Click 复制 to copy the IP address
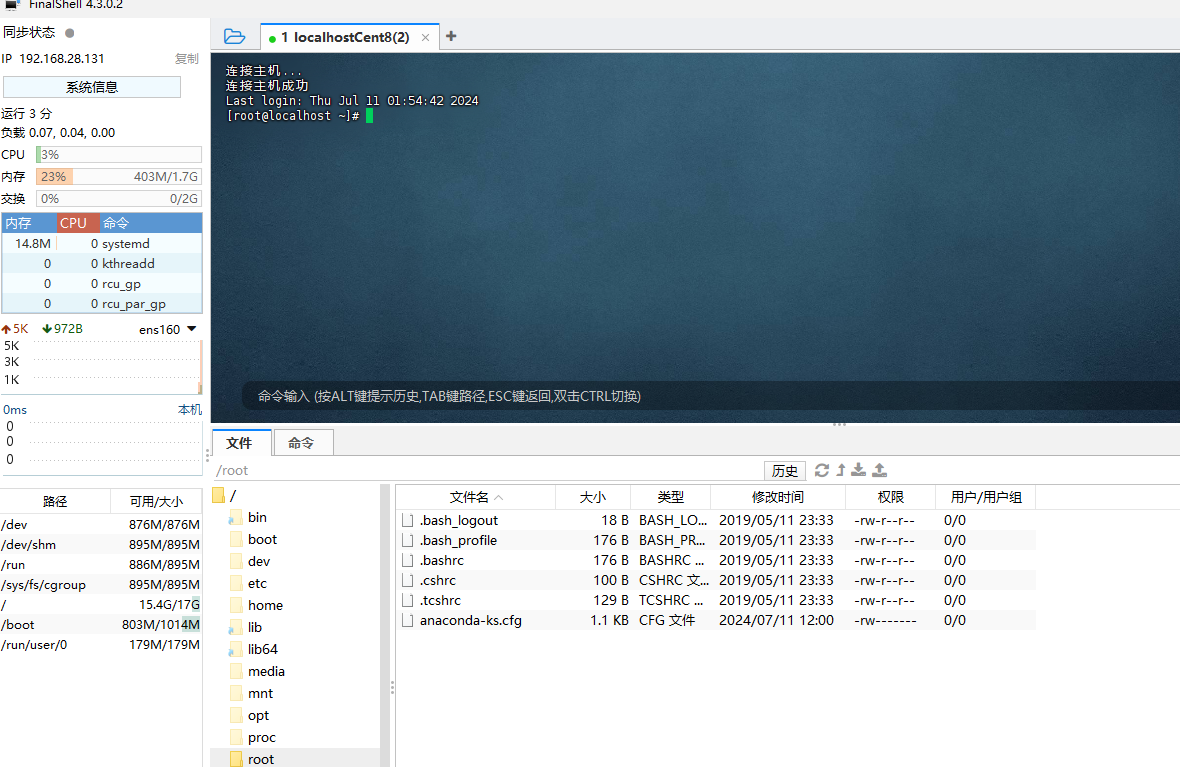Screen dimensions: 1180x767 186,59
